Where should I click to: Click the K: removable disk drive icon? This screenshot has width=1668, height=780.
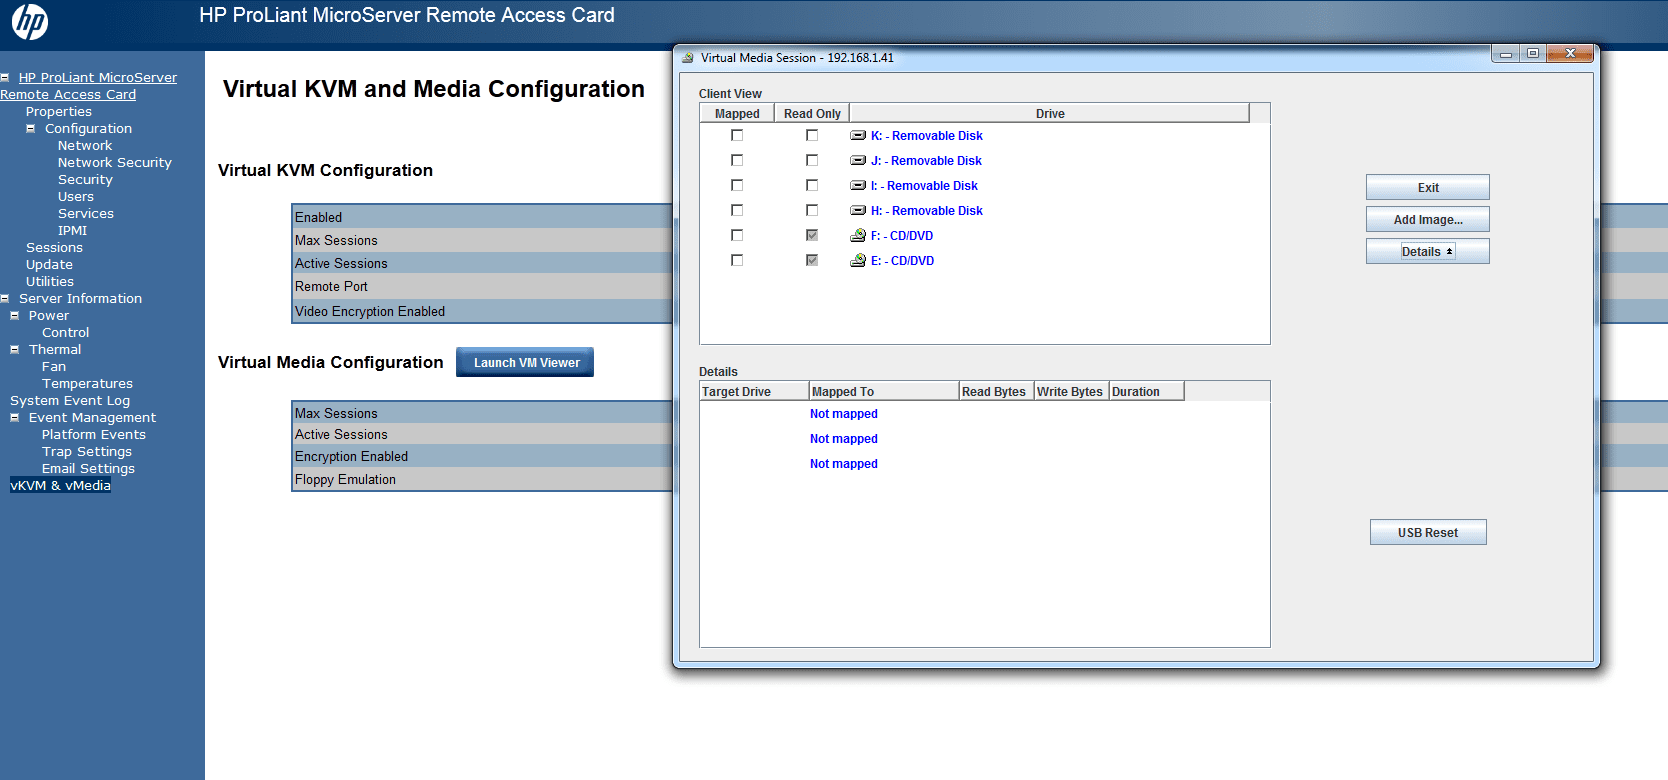(x=858, y=135)
